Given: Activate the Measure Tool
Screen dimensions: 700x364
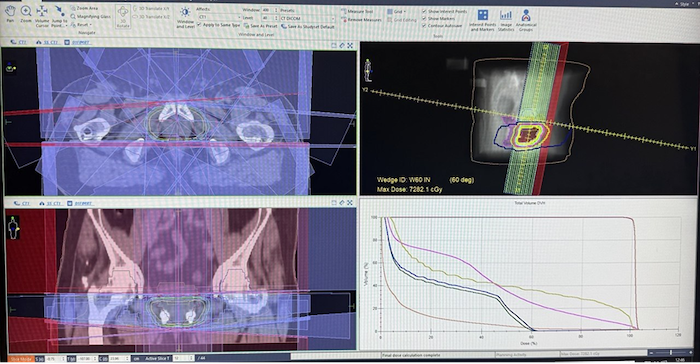Looking at the screenshot, I should (357, 11).
